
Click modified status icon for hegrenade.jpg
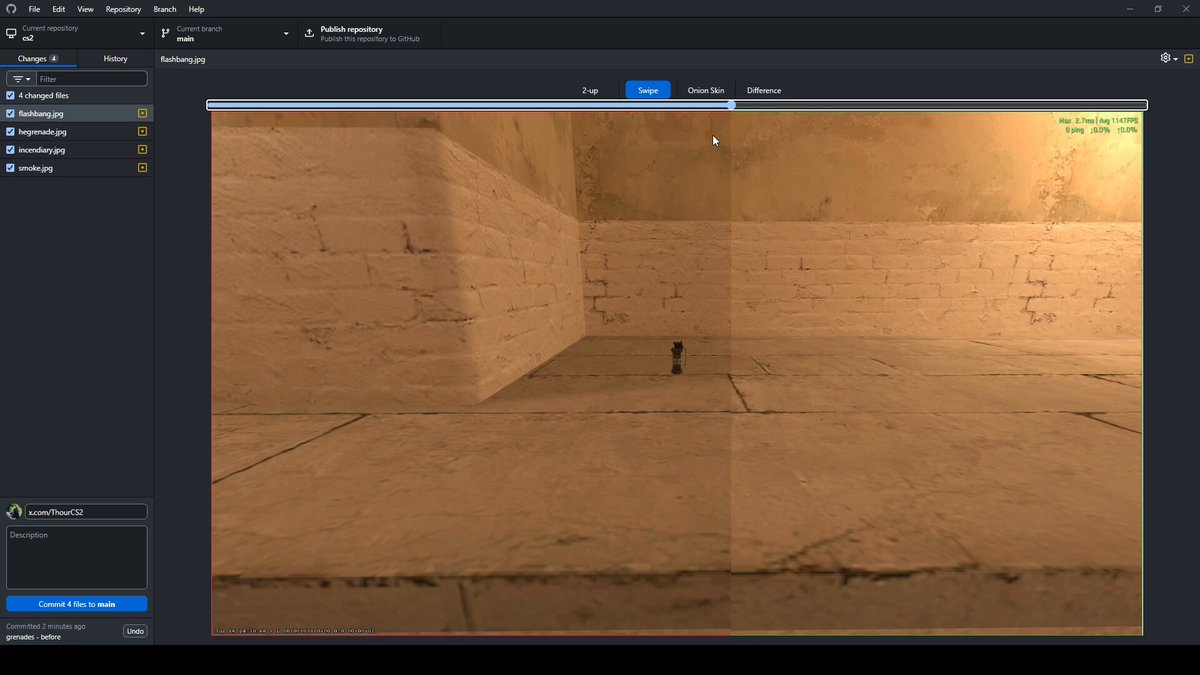142,131
